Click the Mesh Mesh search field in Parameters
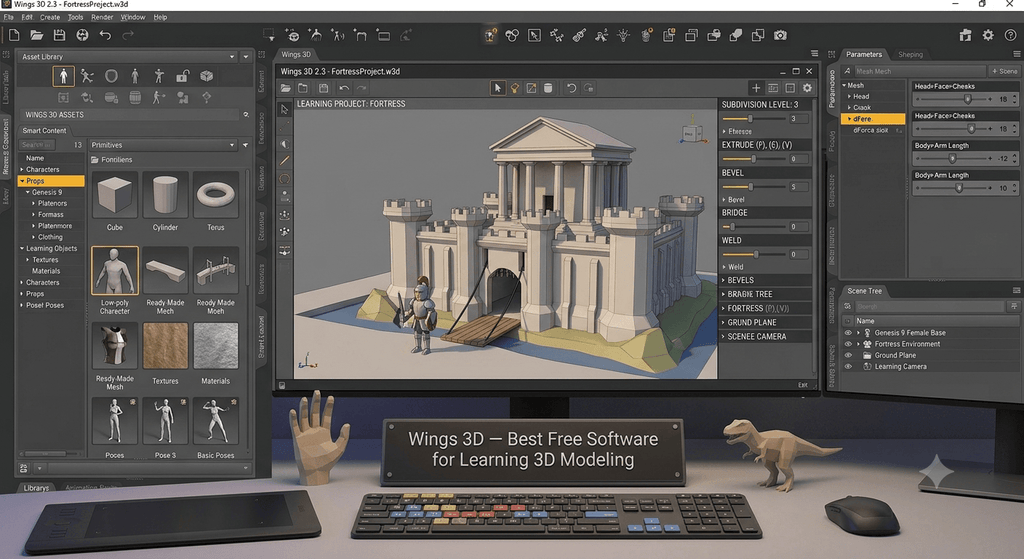 [x=919, y=71]
